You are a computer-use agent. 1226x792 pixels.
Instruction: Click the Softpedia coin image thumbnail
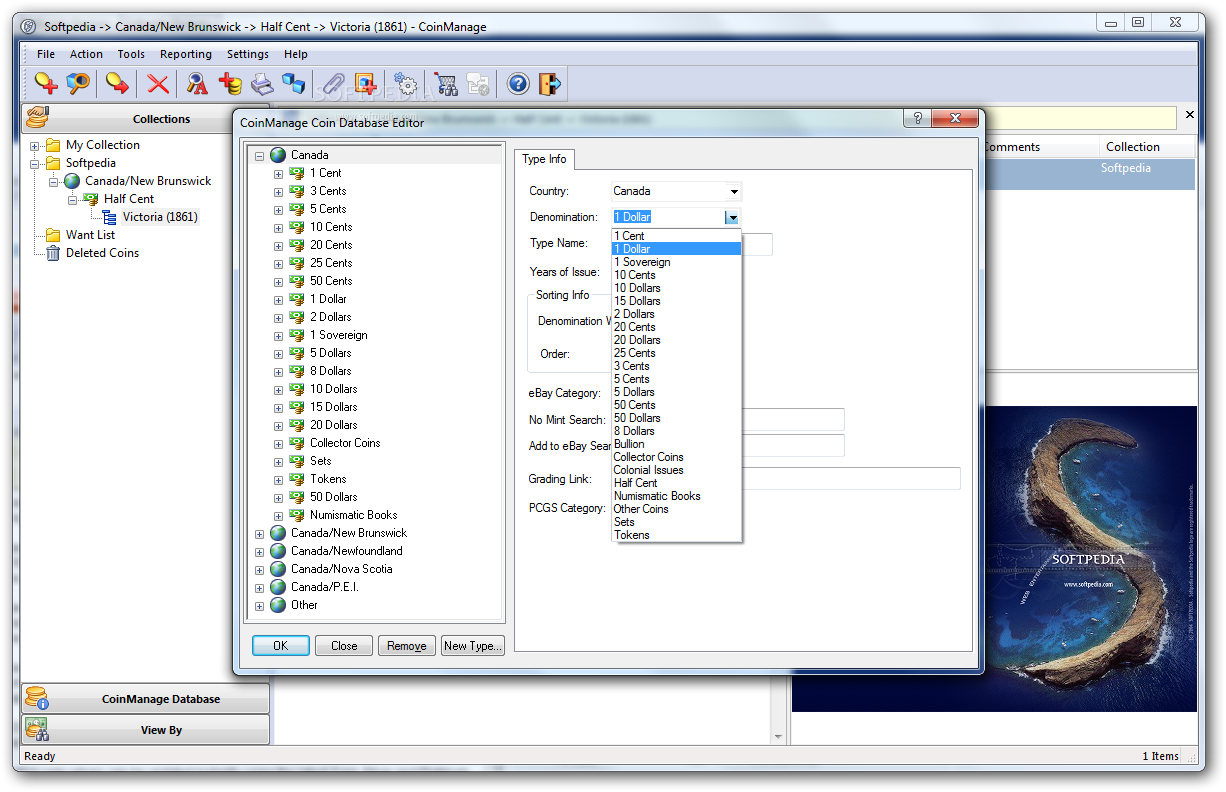994,559
